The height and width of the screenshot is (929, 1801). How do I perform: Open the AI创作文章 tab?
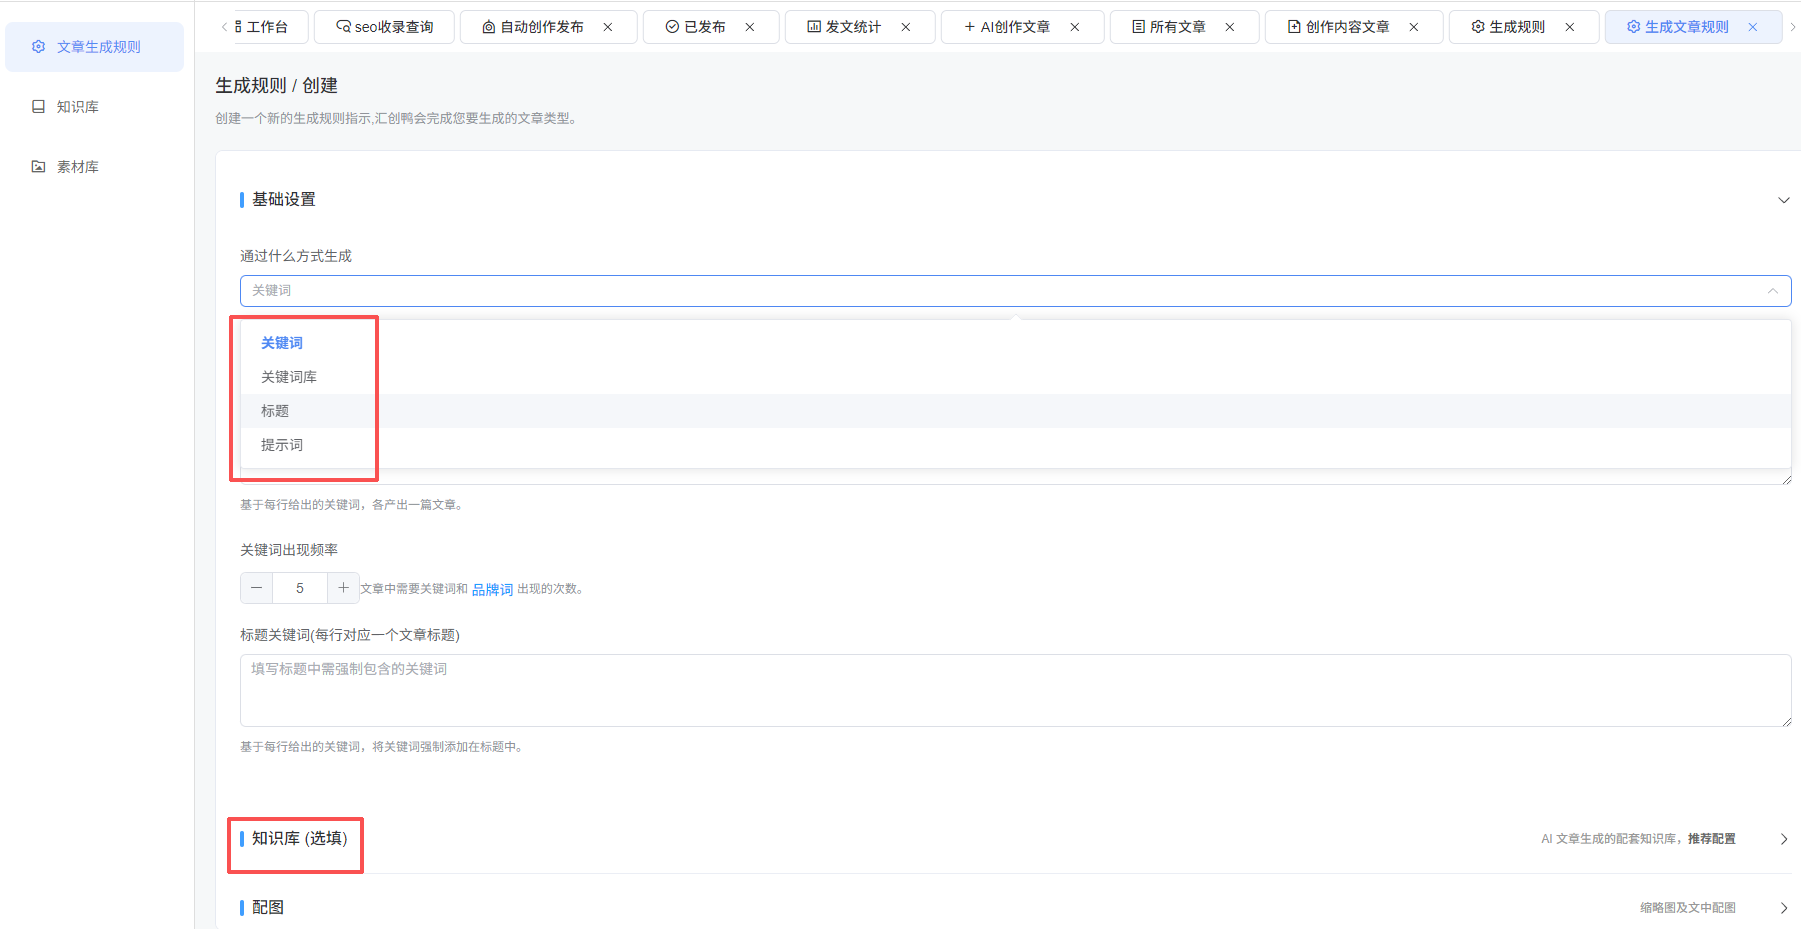(x=1007, y=27)
